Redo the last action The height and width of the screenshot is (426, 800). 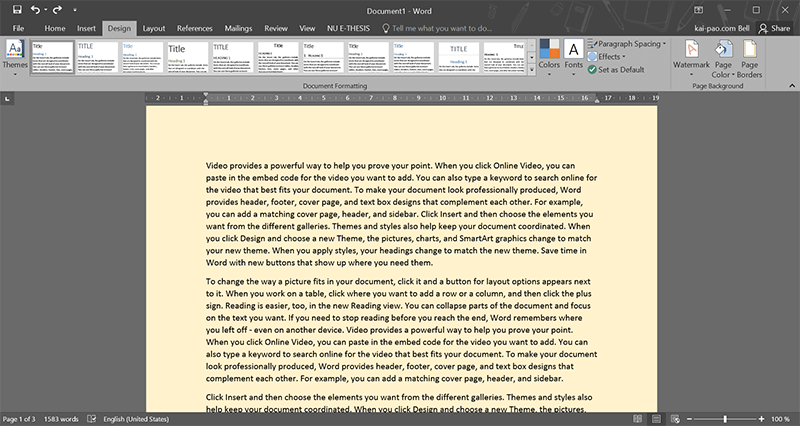tap(57, 10)
